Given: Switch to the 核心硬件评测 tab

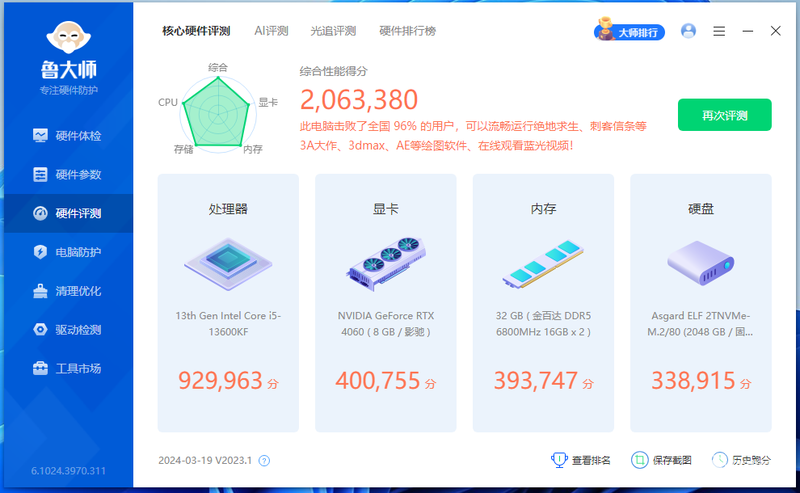Looking at the screenshot, I should coord(196,31).
